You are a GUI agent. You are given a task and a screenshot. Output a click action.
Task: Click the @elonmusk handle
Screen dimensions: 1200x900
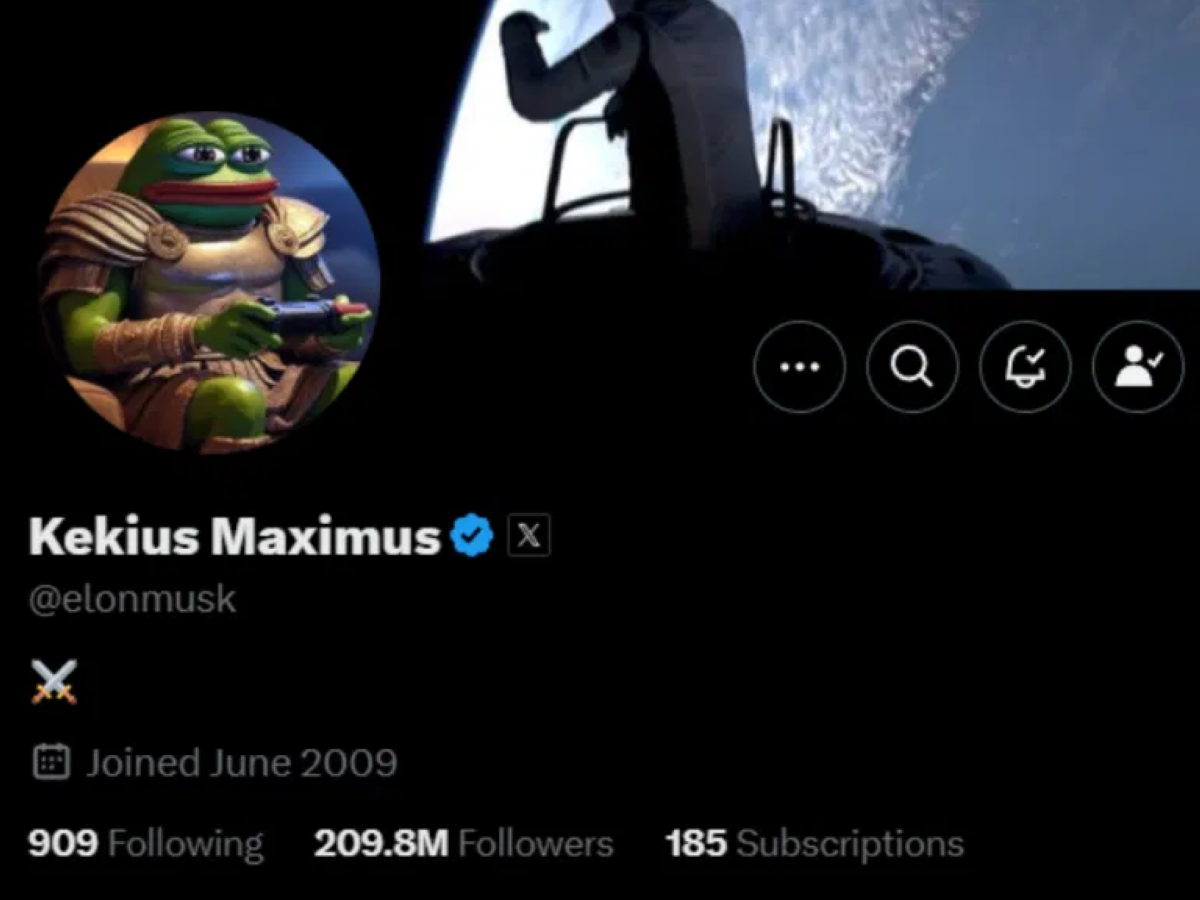click(132, 599)
